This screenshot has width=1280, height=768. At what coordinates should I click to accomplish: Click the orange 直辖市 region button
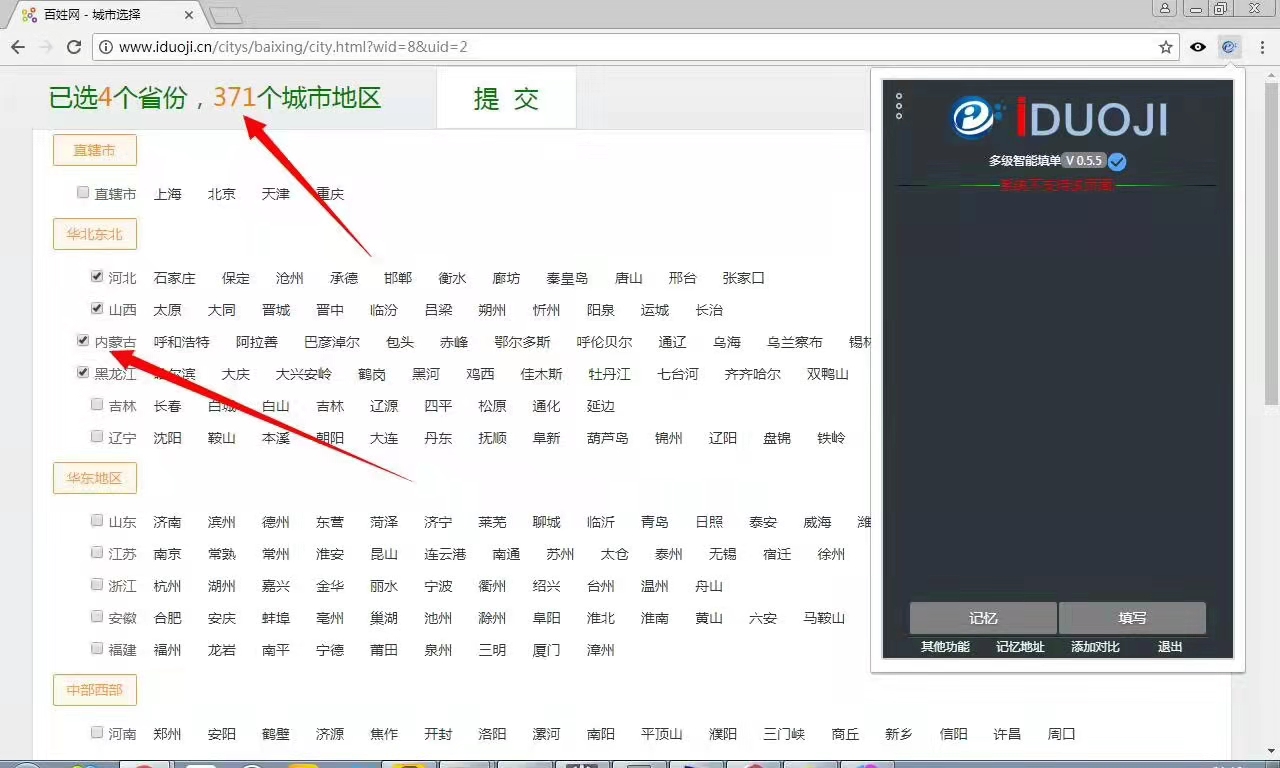(95, 150)
